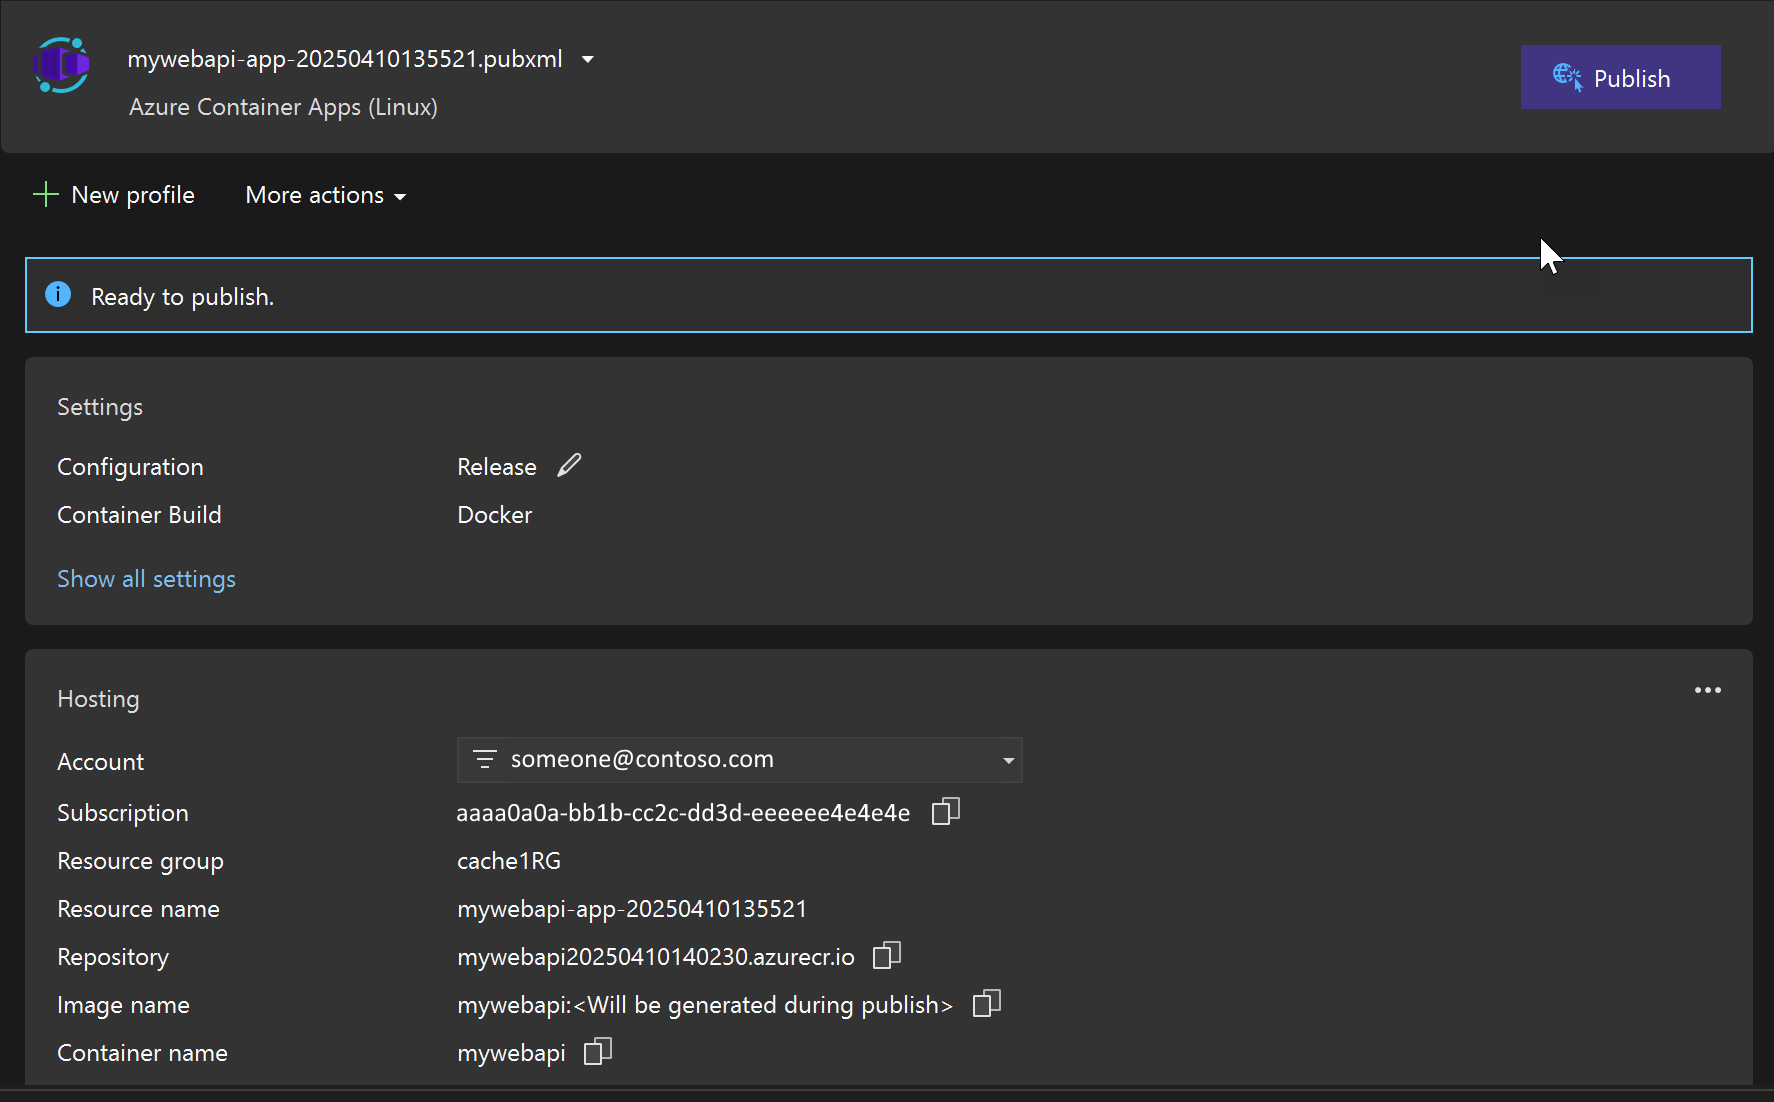Click the Repository label
The width and height of the screenshot is (1774, 1102).
(113, 957)
